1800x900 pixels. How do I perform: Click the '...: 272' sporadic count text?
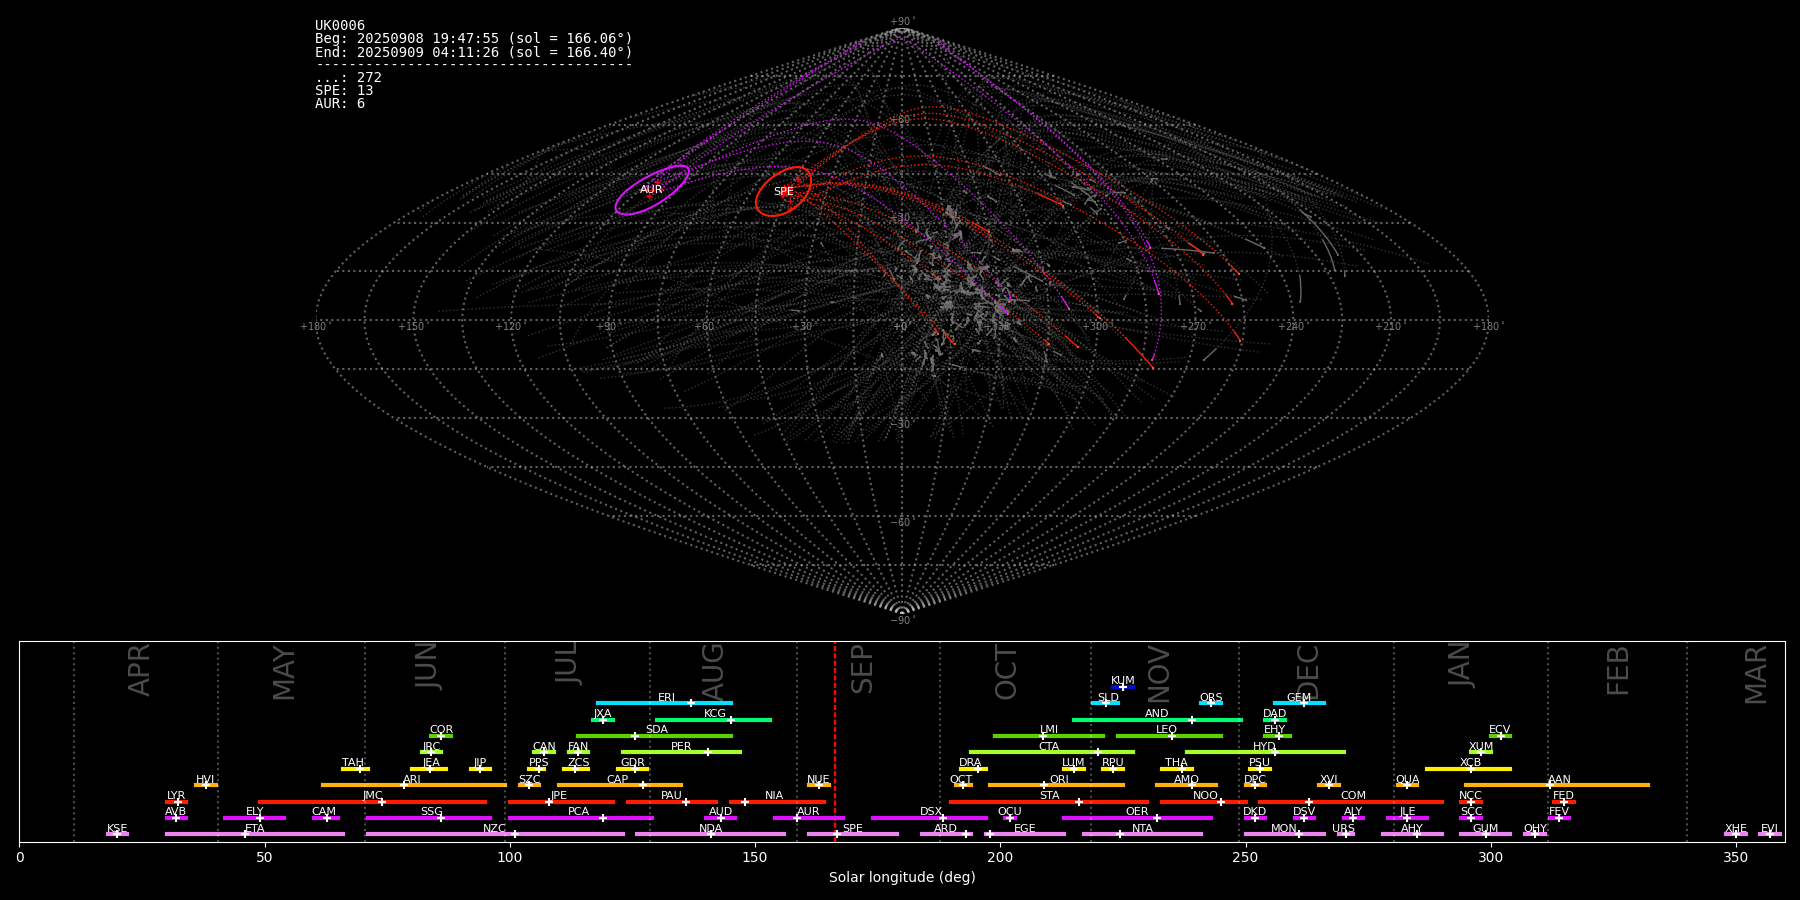(348, 78)
